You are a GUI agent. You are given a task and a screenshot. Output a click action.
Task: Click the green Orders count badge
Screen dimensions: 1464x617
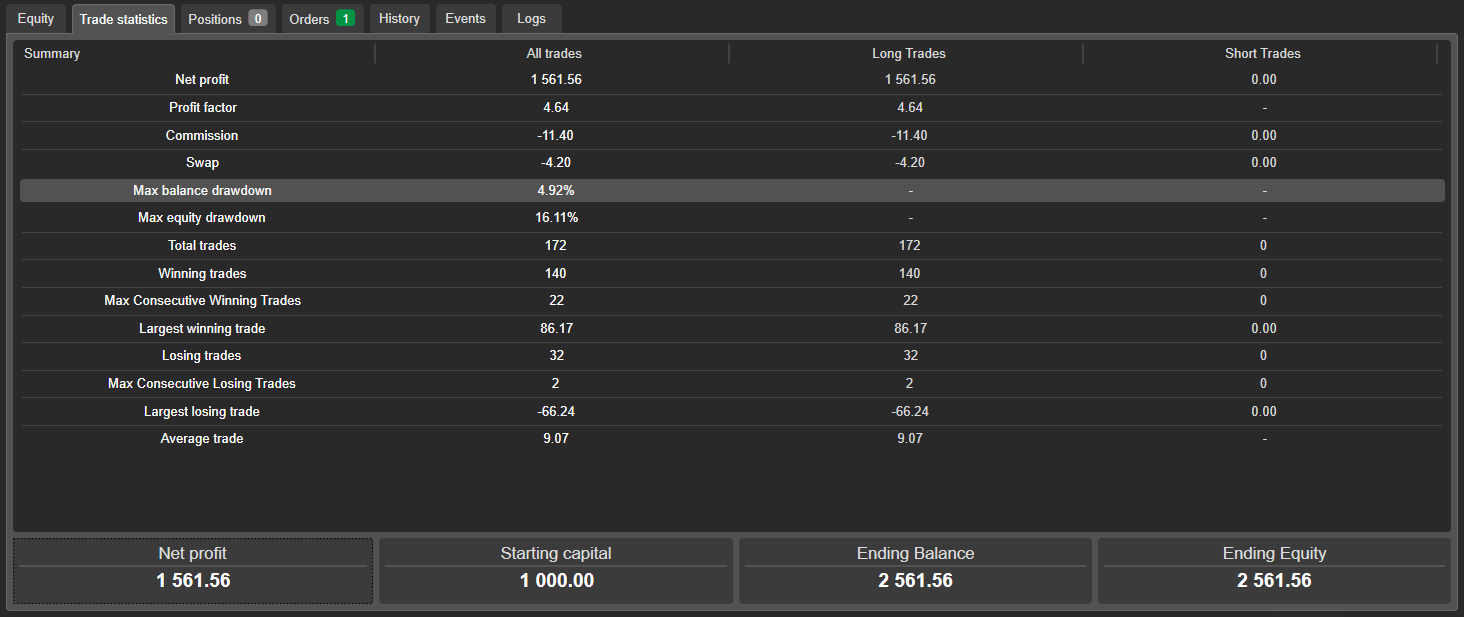click(x=345, y=19)
